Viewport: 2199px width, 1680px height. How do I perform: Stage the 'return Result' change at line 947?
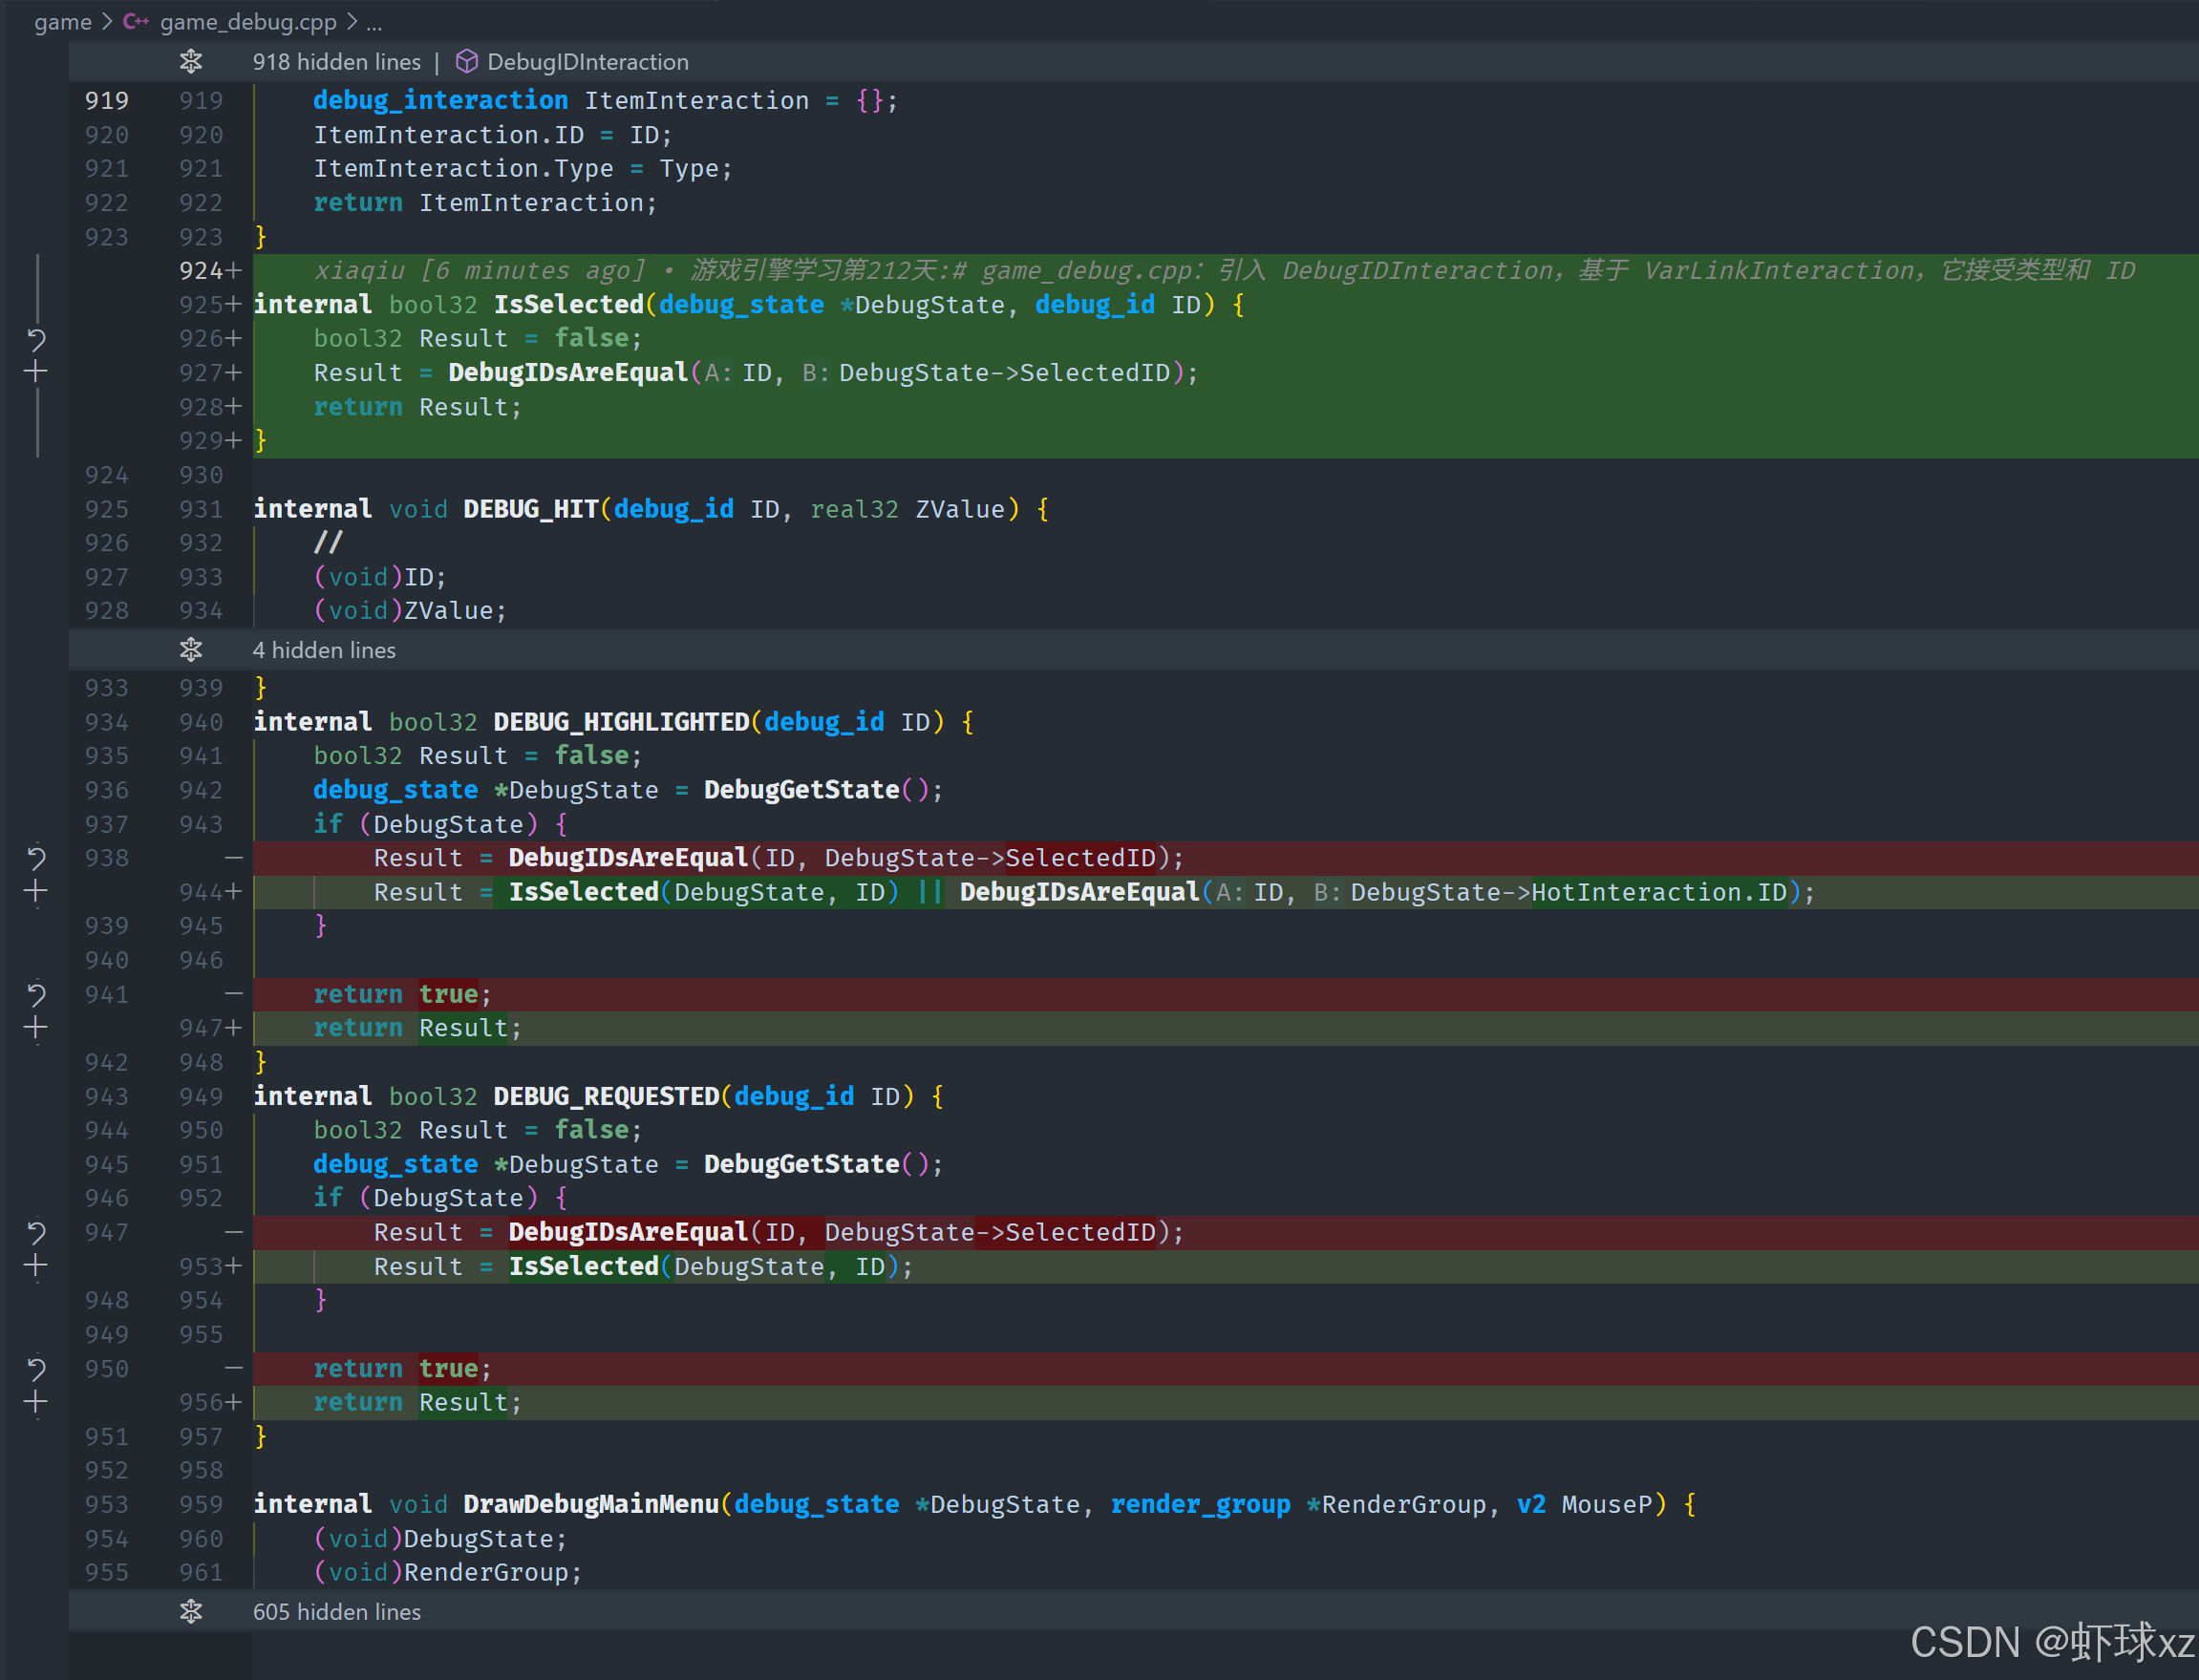[36, 1028]
